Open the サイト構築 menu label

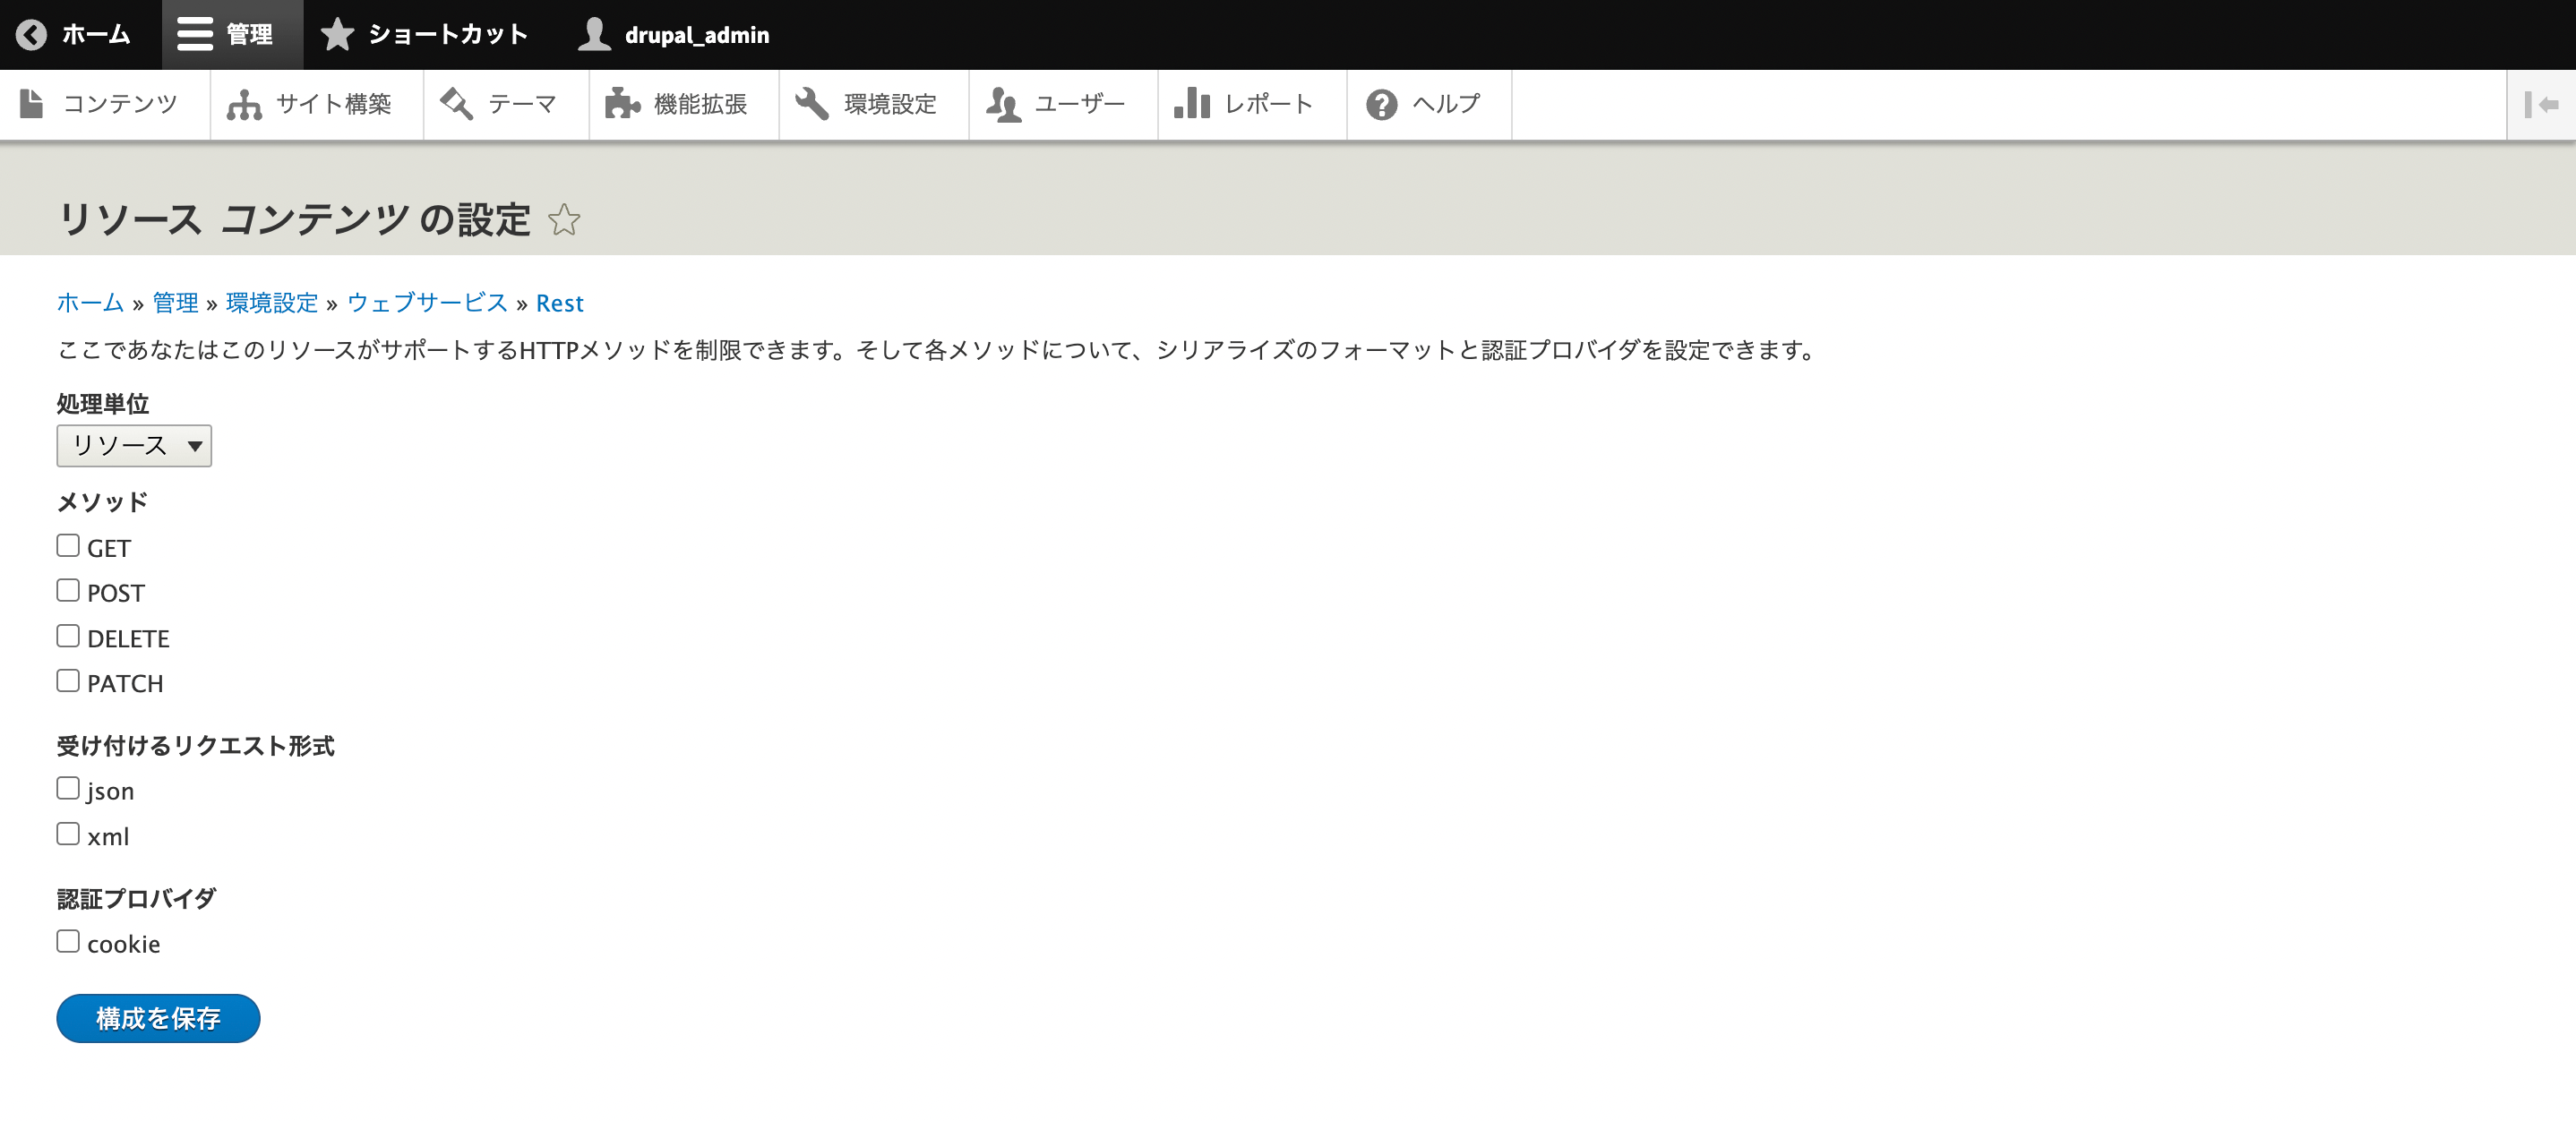click(333, 104)
